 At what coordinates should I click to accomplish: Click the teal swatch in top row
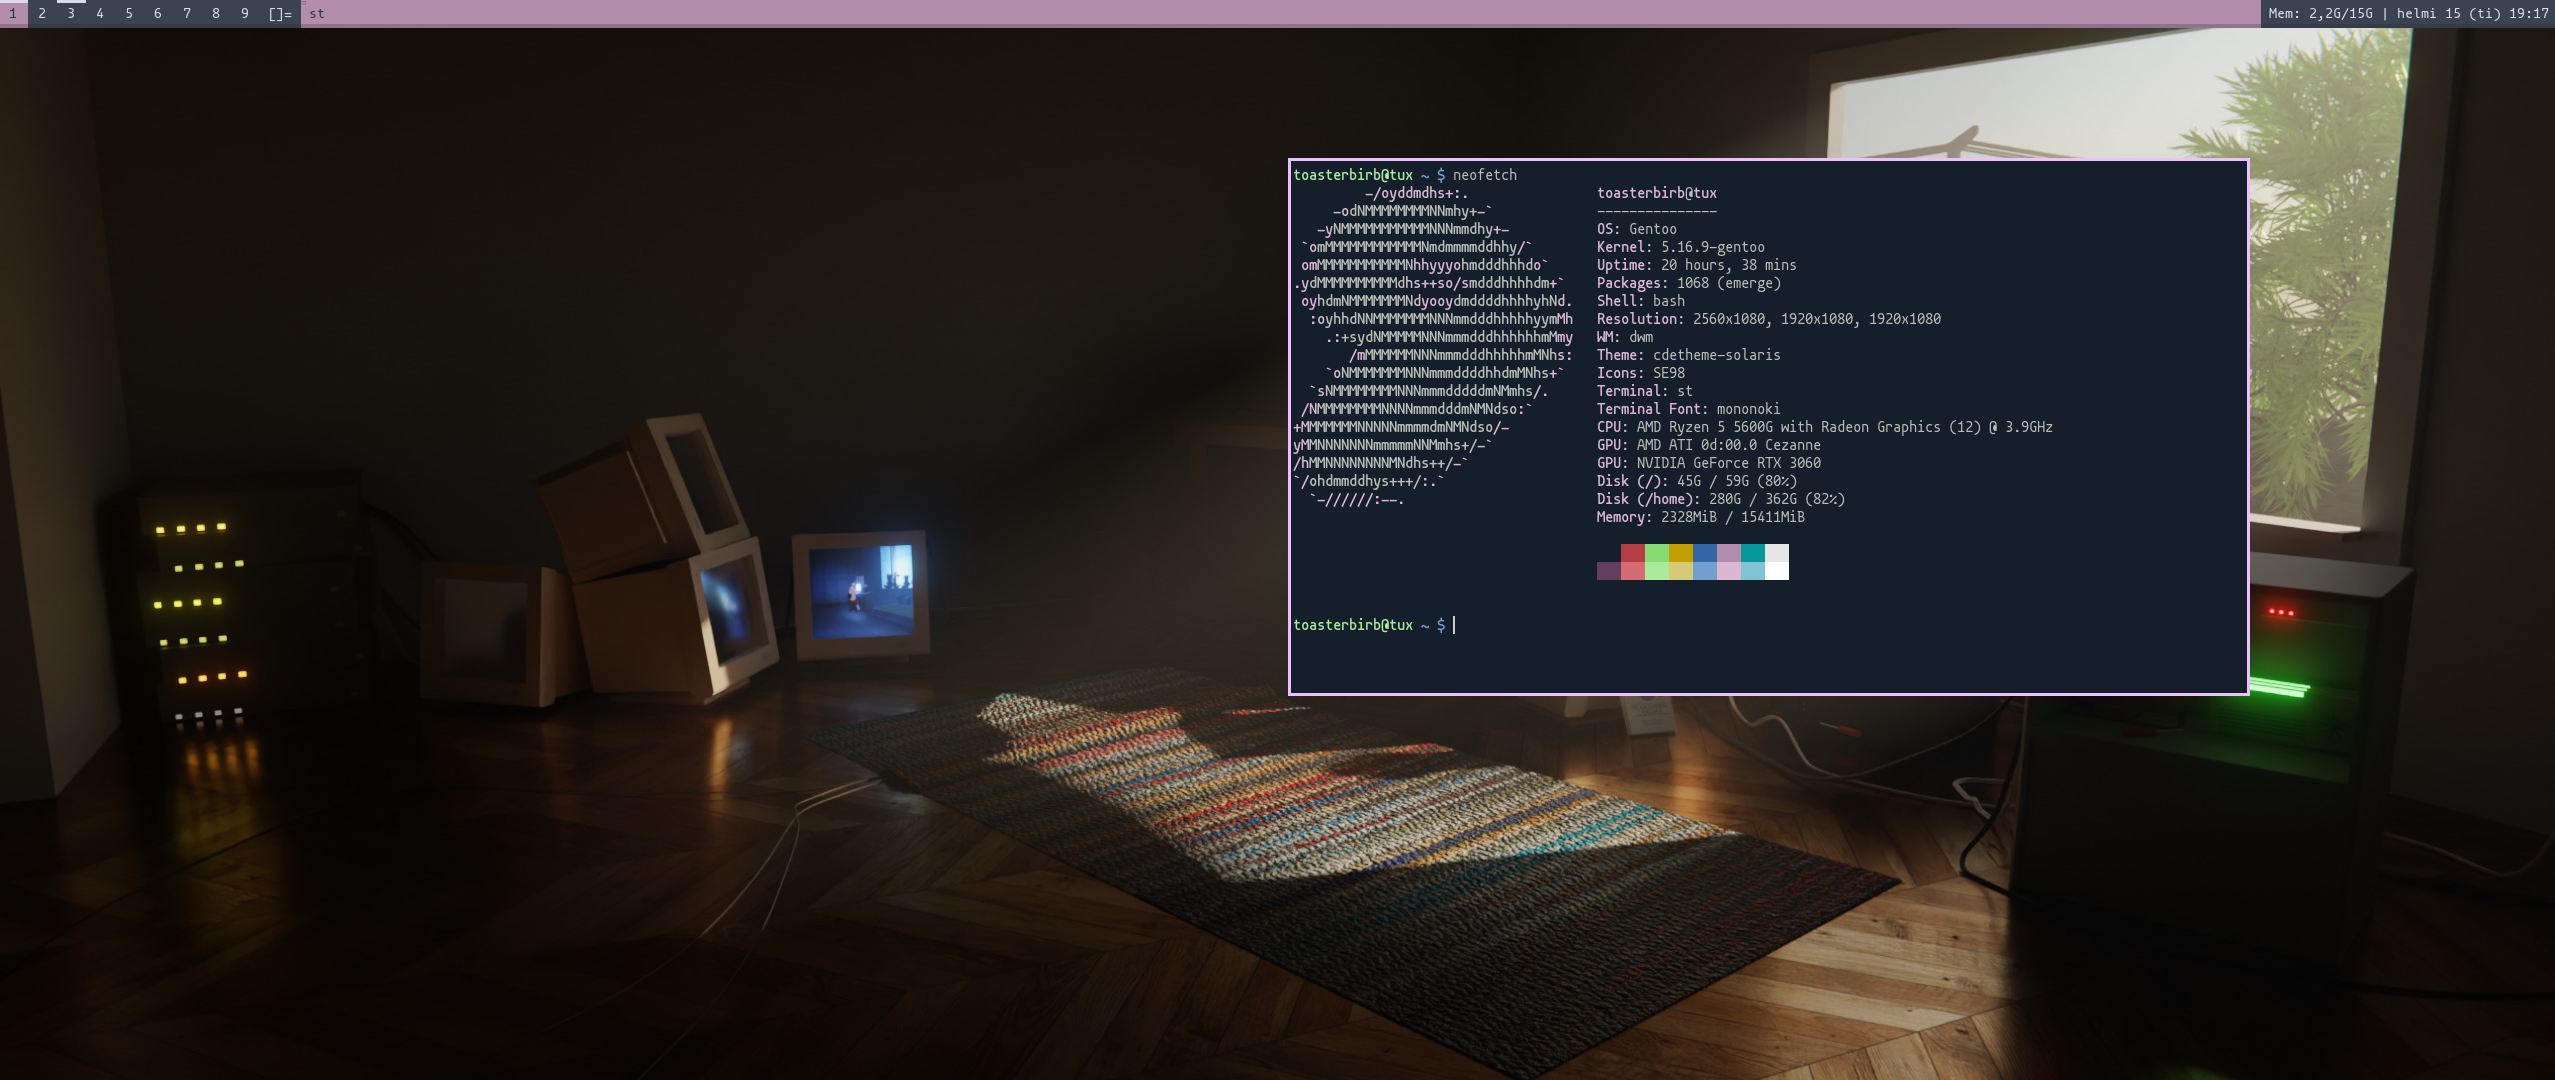click(x=1753, y=553)
